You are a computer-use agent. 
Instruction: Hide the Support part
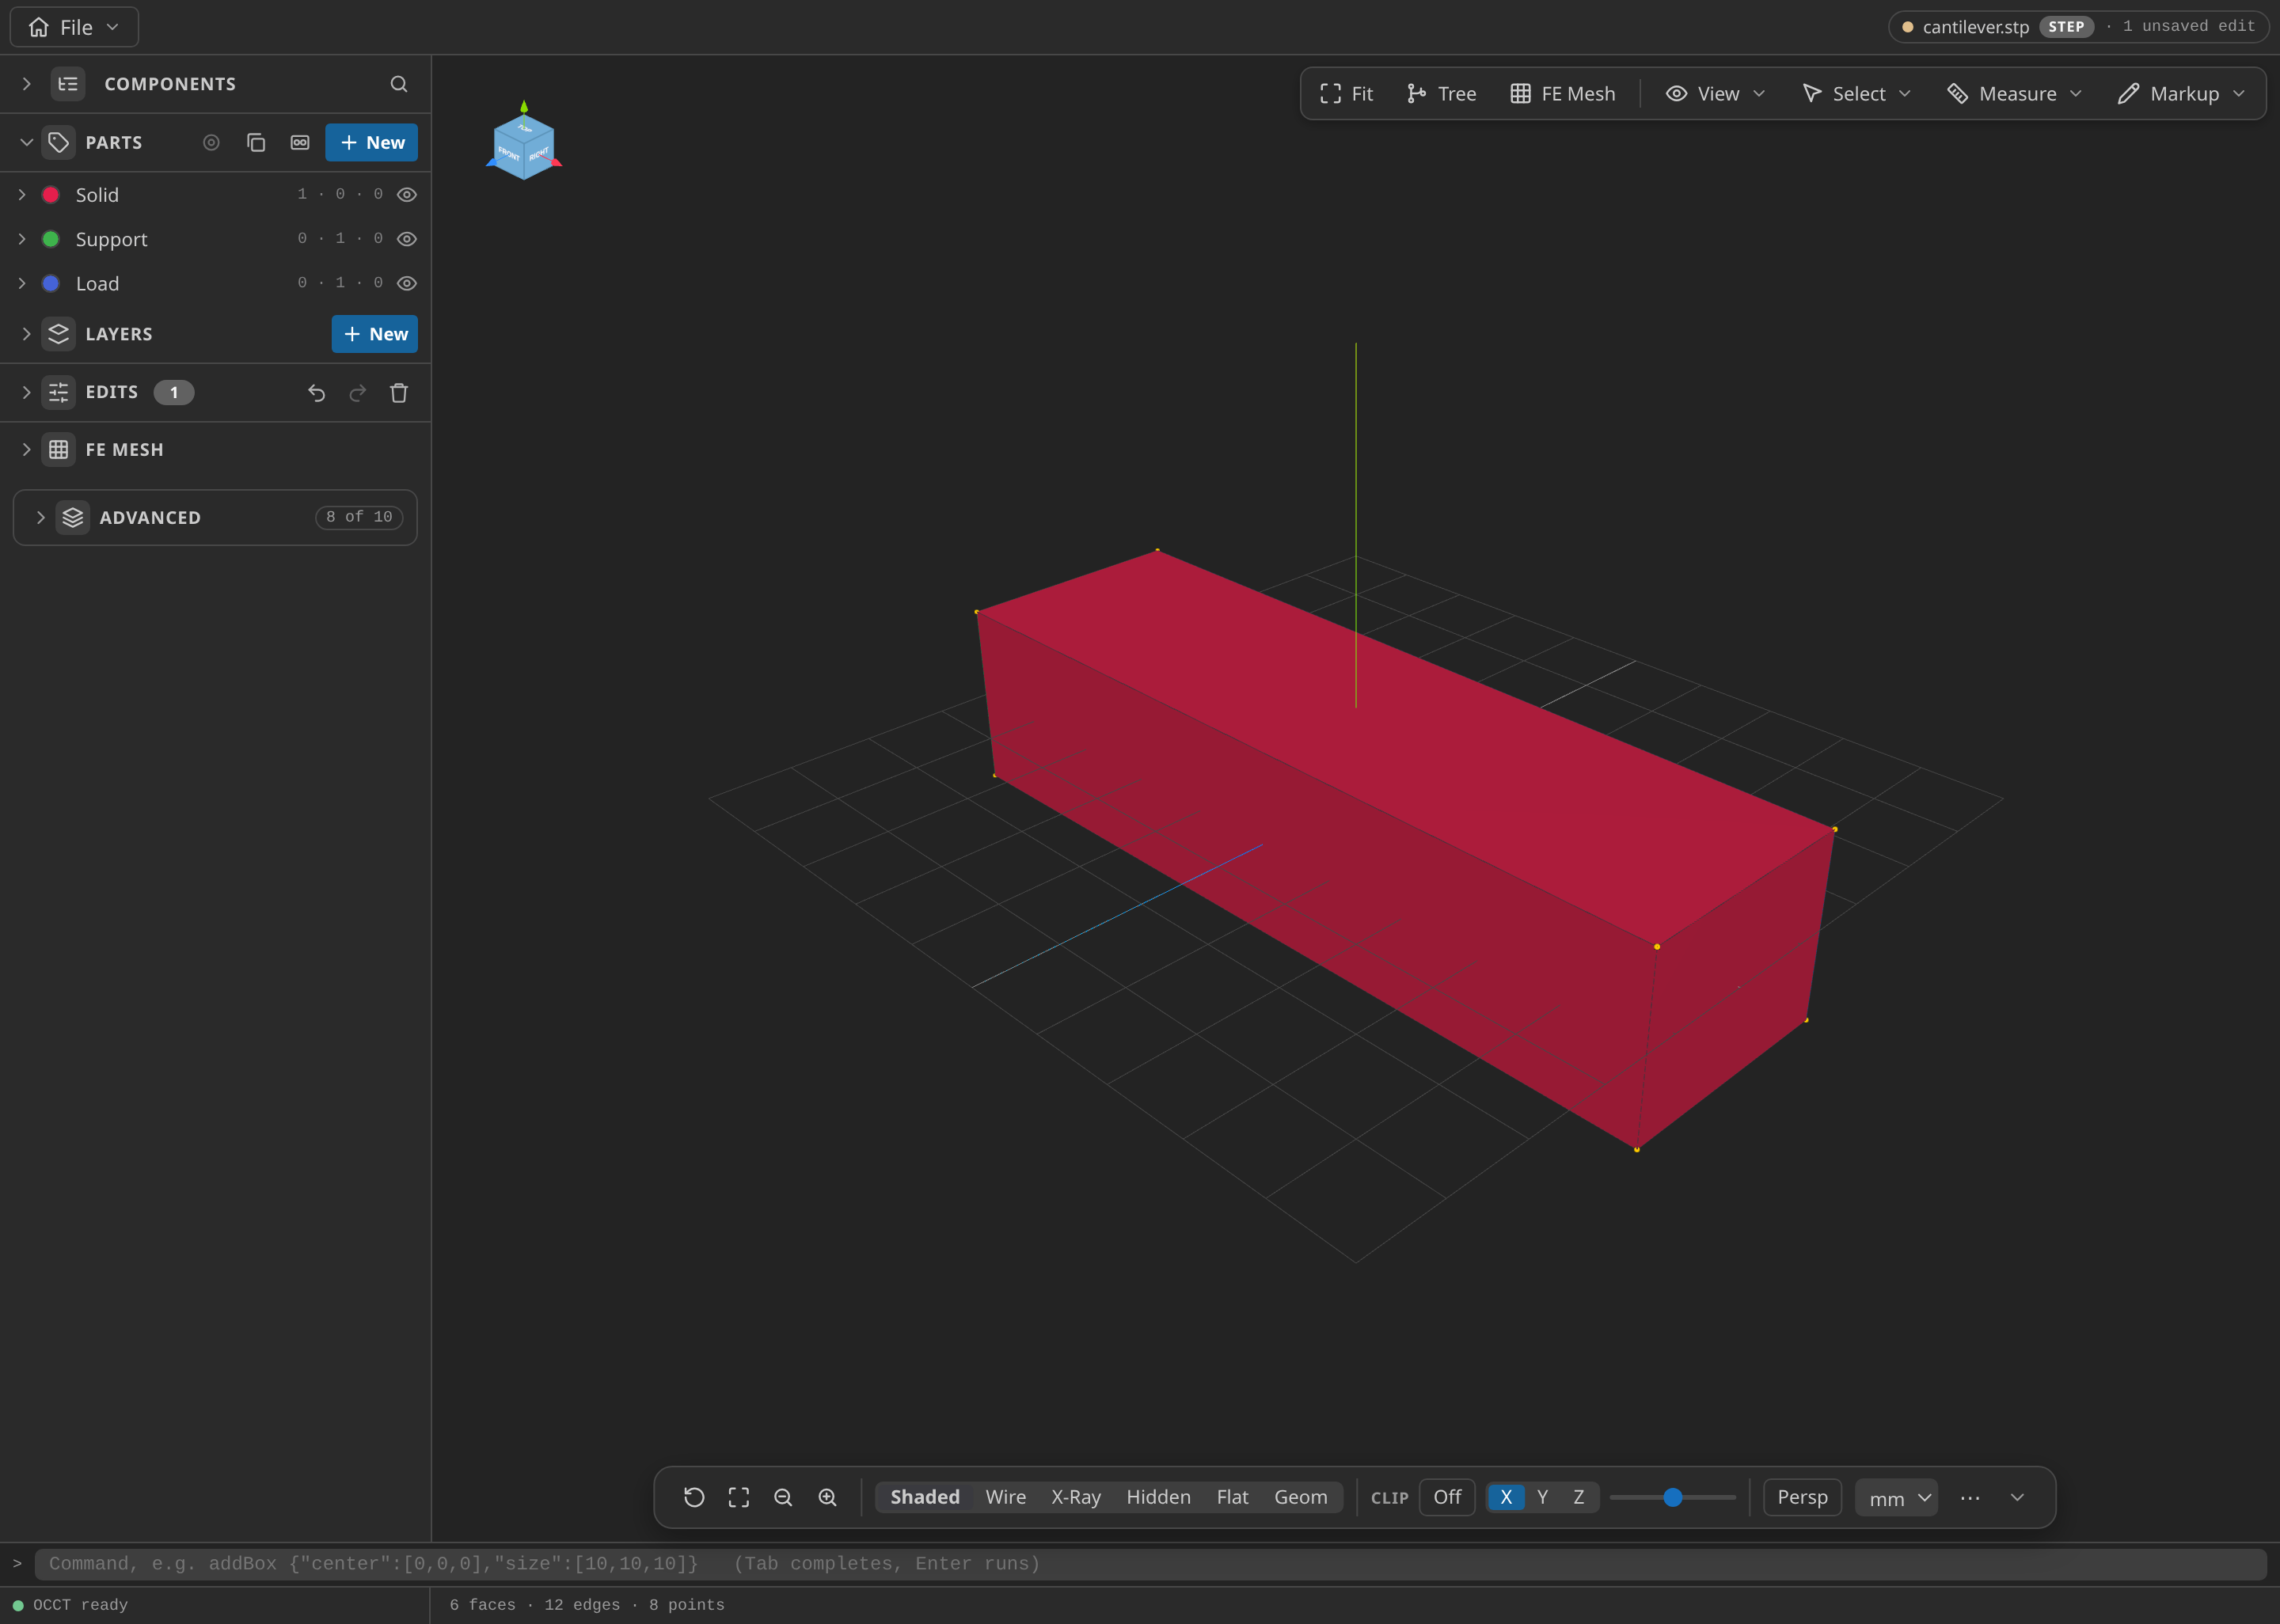coord(407,239)
